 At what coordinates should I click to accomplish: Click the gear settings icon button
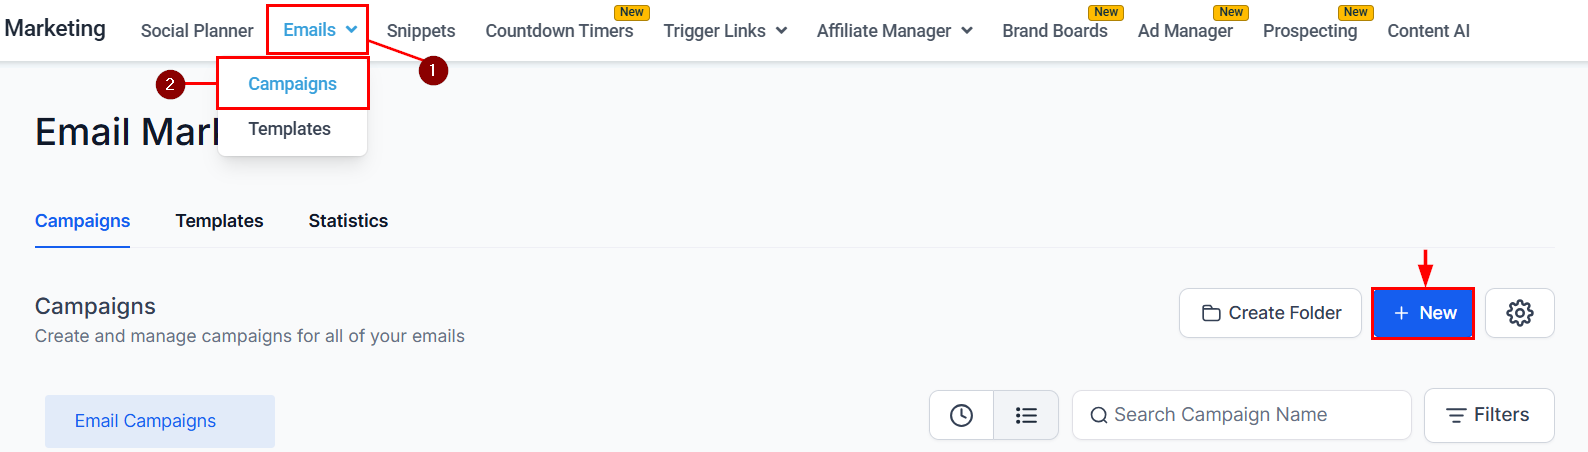coord(1519,313)
